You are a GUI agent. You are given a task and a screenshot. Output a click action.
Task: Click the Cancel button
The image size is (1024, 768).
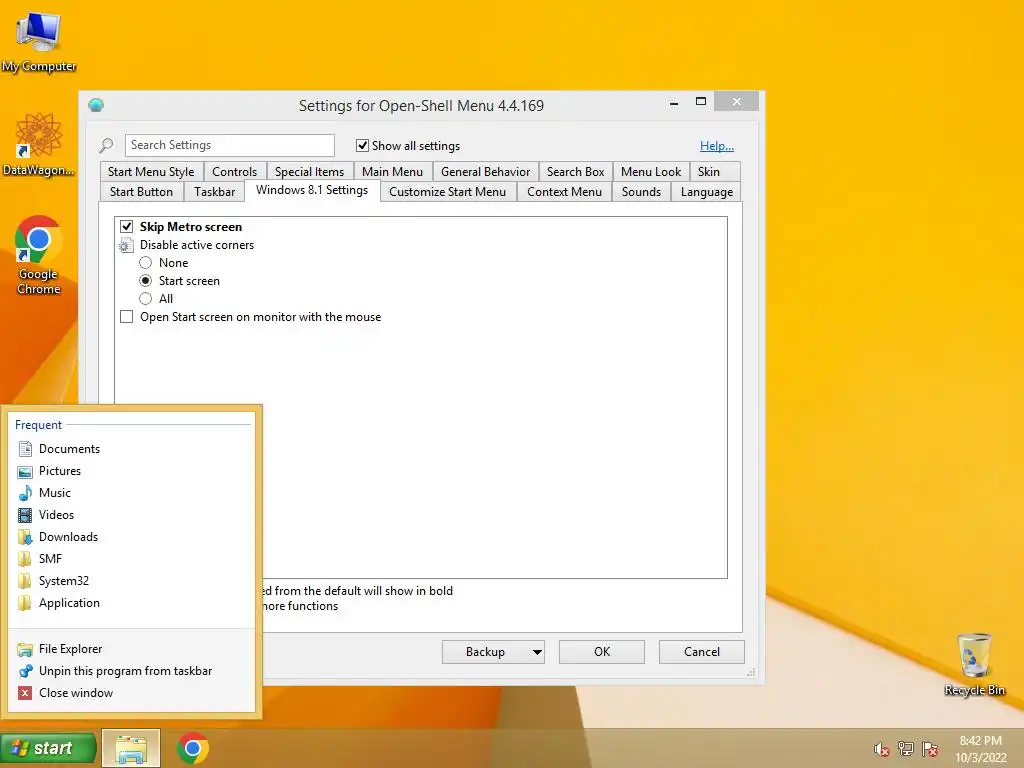[x=702, y=652]
